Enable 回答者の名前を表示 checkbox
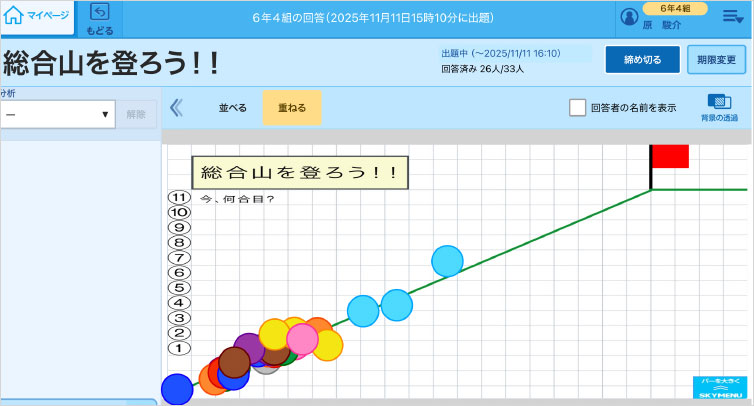 [577, 108]
